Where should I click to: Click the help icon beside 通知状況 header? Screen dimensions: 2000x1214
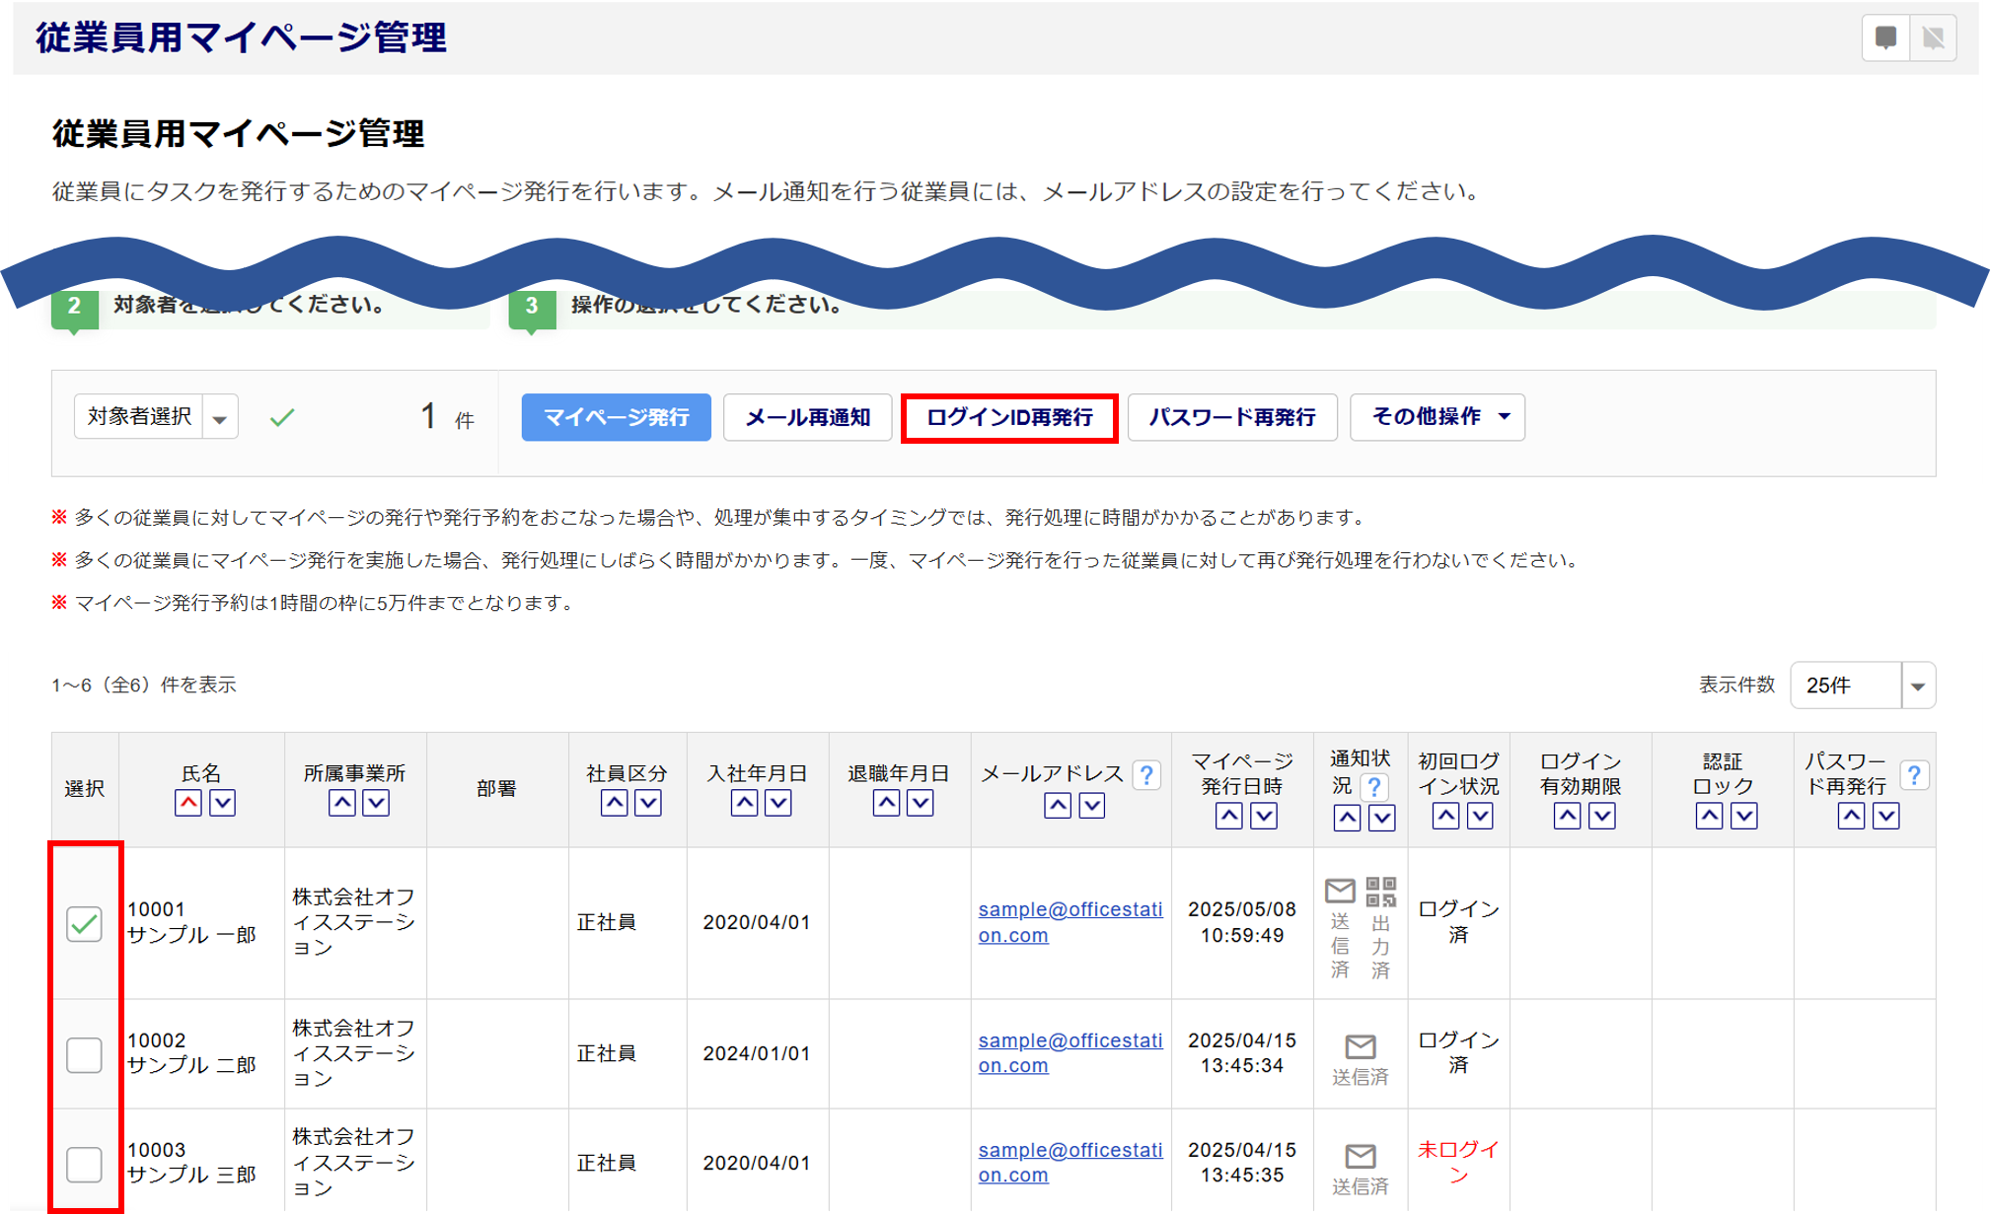click(x=1375, y=787)
